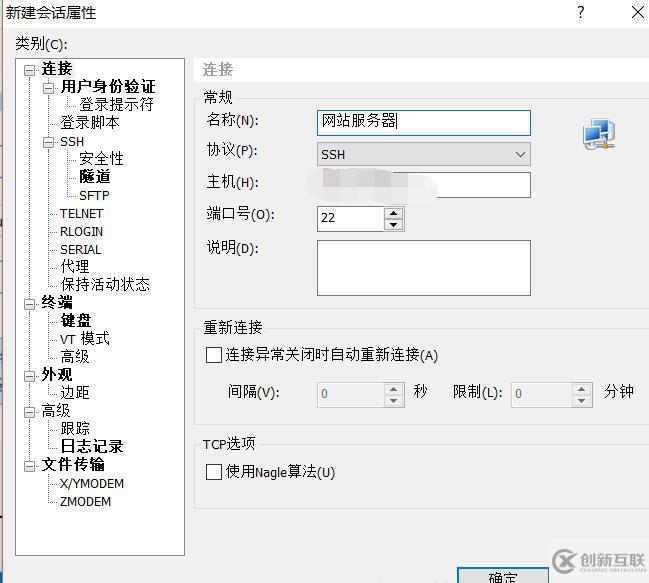Open the 日志记录 settings item
The image size is (649, 583).
[92, 446]
